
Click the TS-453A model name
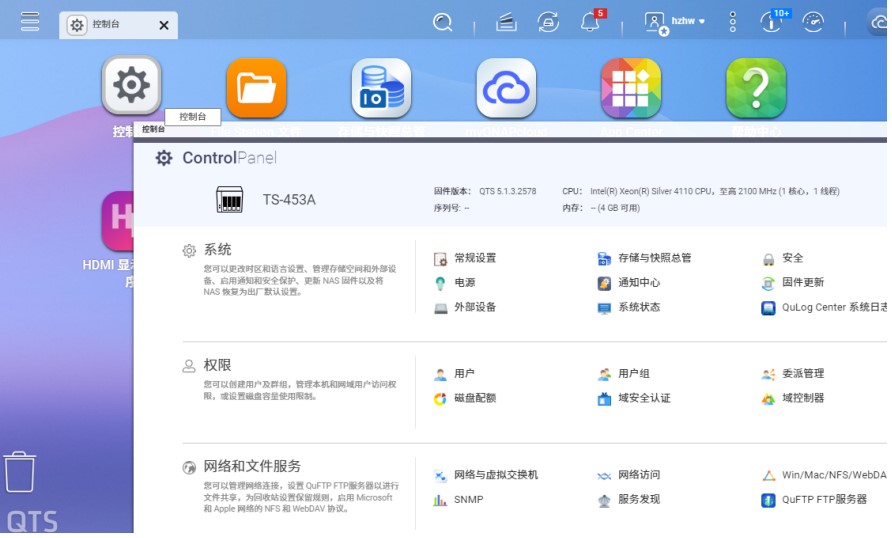click(x=289, y=200)
